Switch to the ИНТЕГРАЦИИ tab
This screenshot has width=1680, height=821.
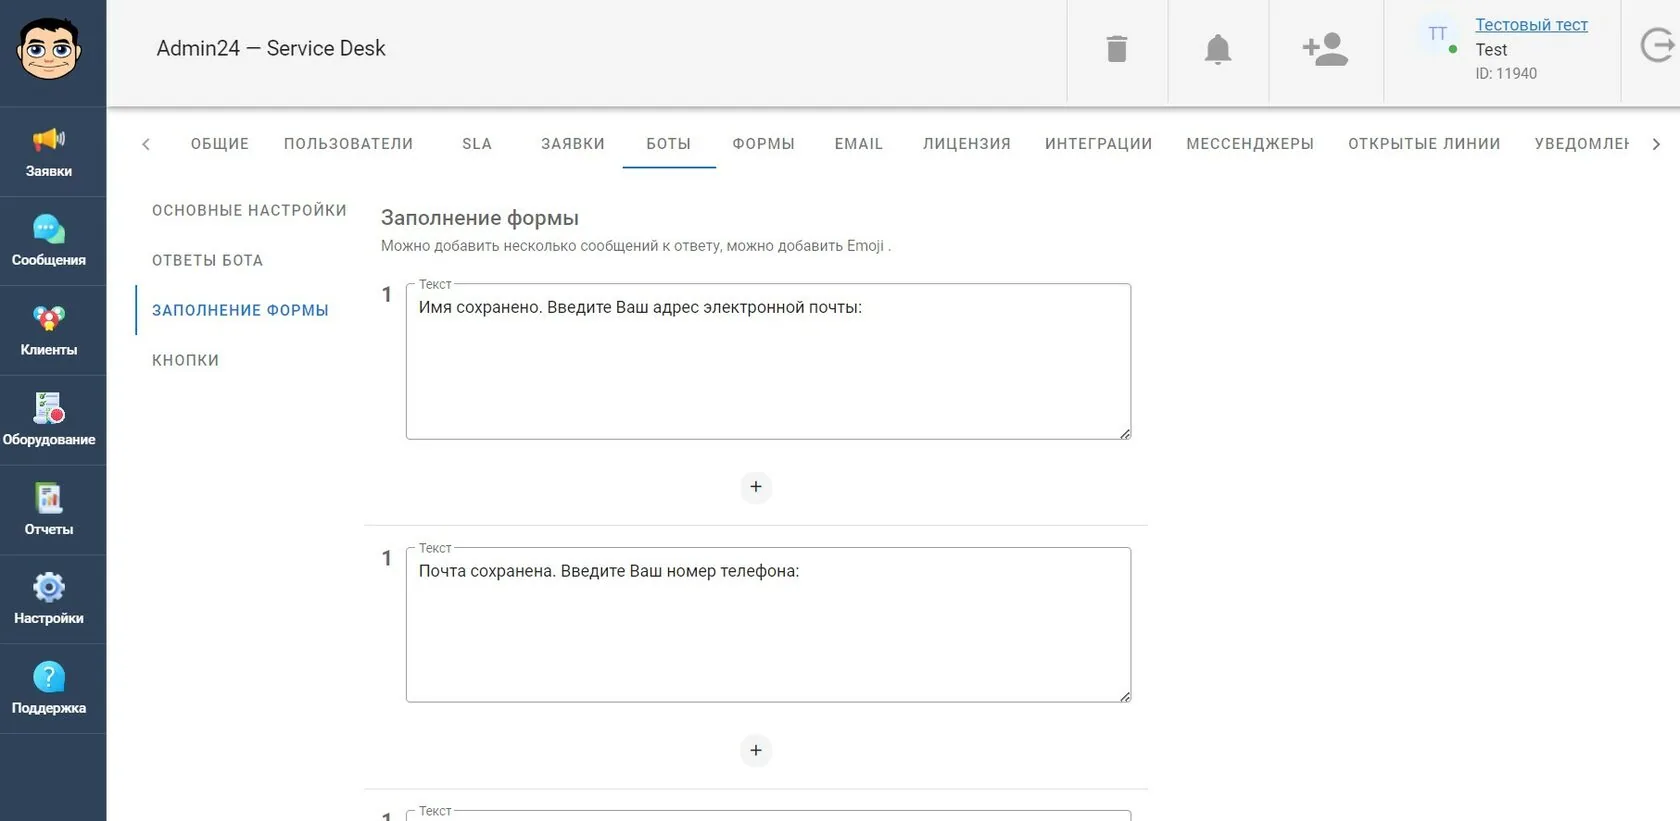coord(1099,144)
